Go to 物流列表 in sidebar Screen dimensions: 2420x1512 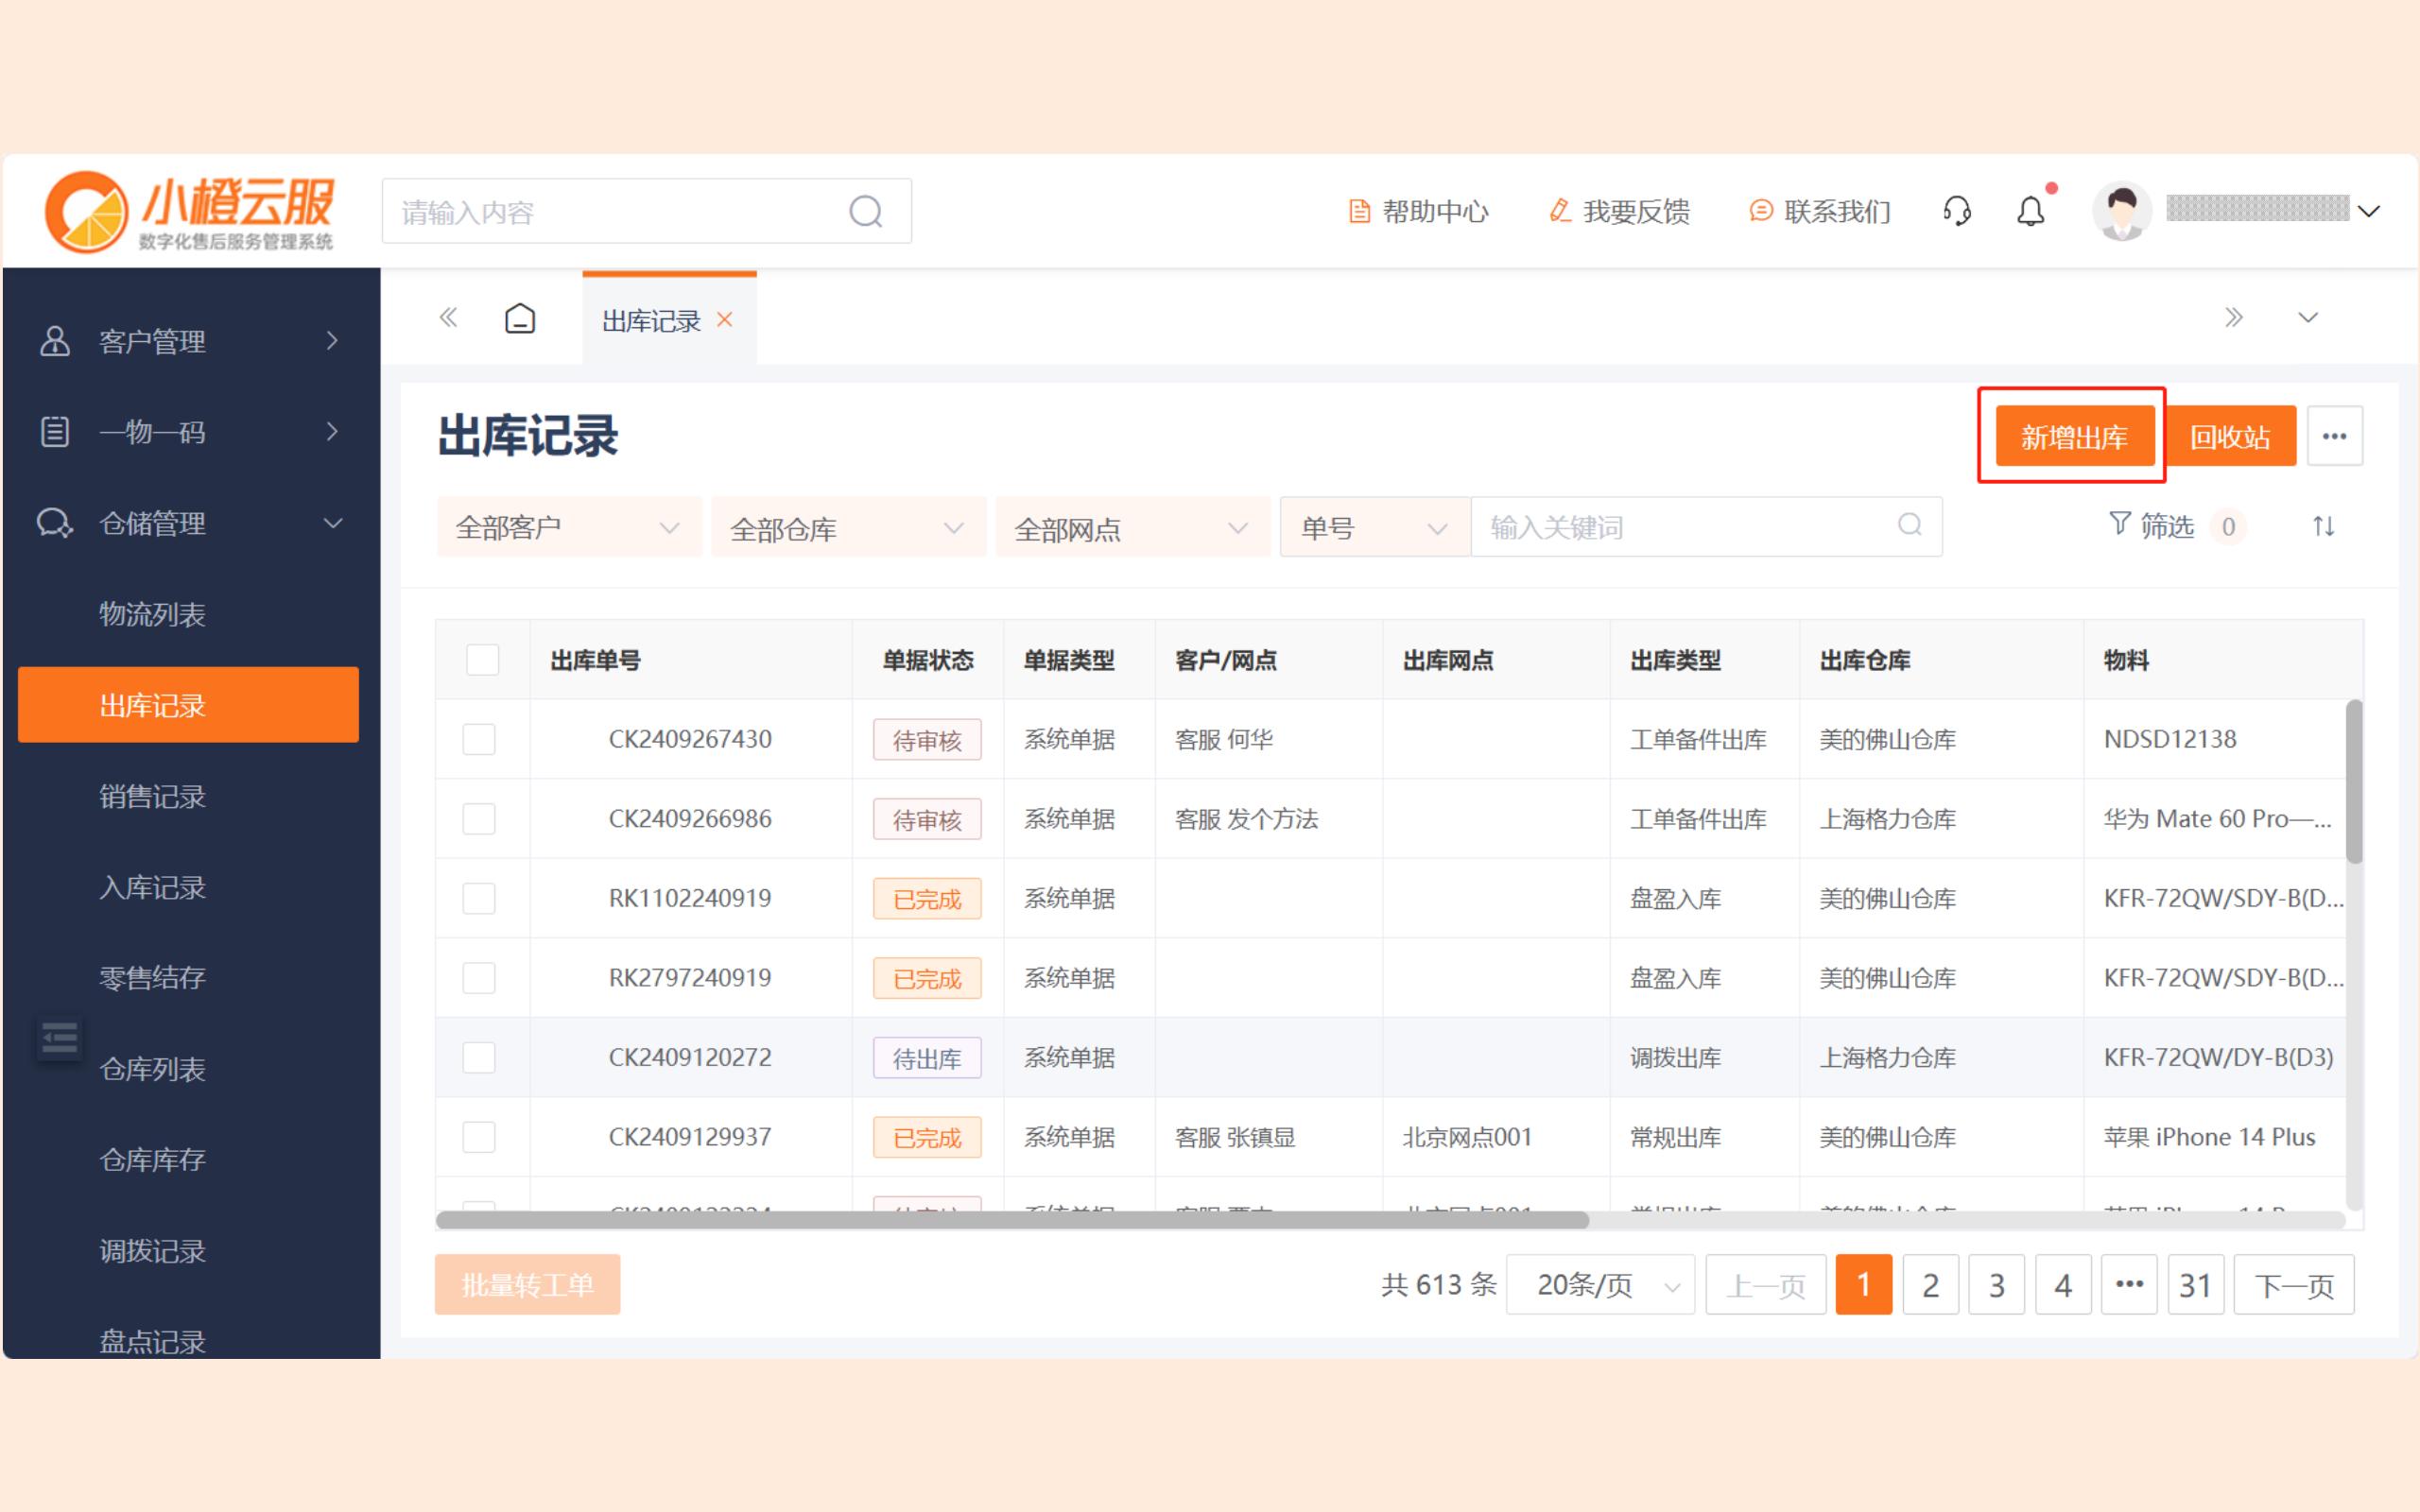pyautogui.click(x=152, y=614)
